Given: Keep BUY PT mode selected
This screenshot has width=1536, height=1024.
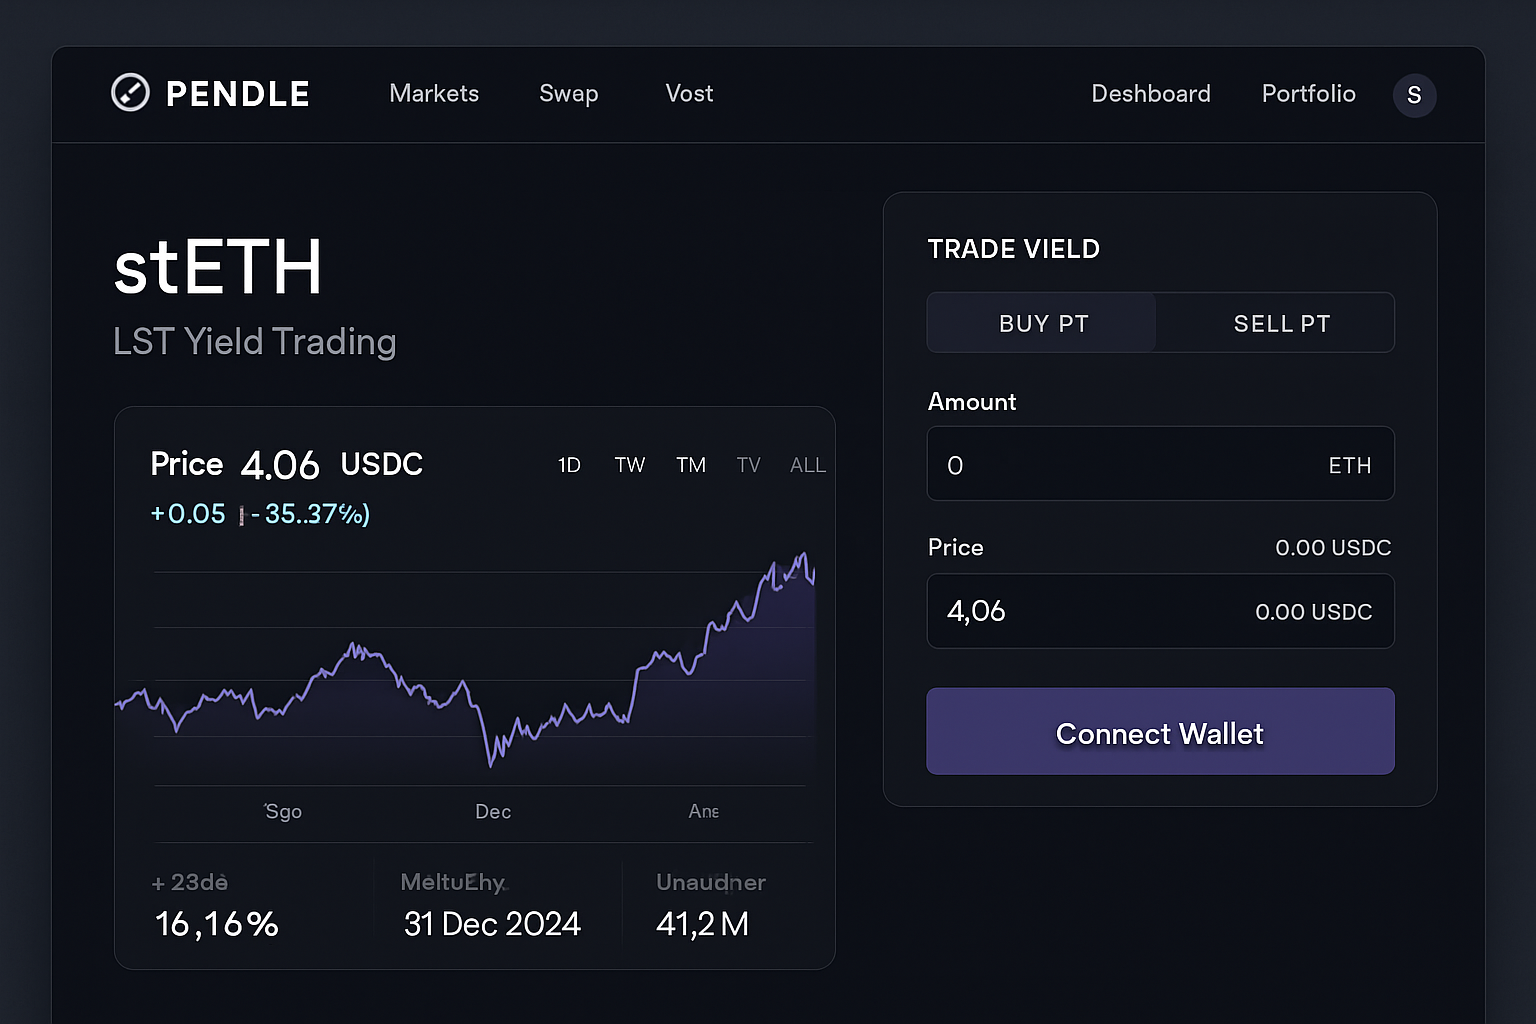Looking at the screenshot, I should coord(1042,322).
